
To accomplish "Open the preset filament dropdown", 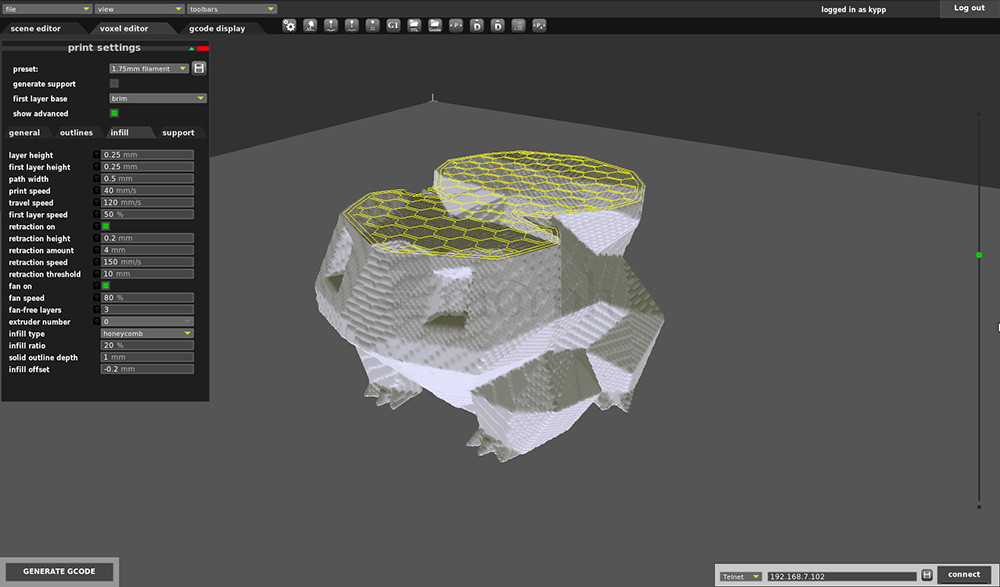I will (148, 69).
